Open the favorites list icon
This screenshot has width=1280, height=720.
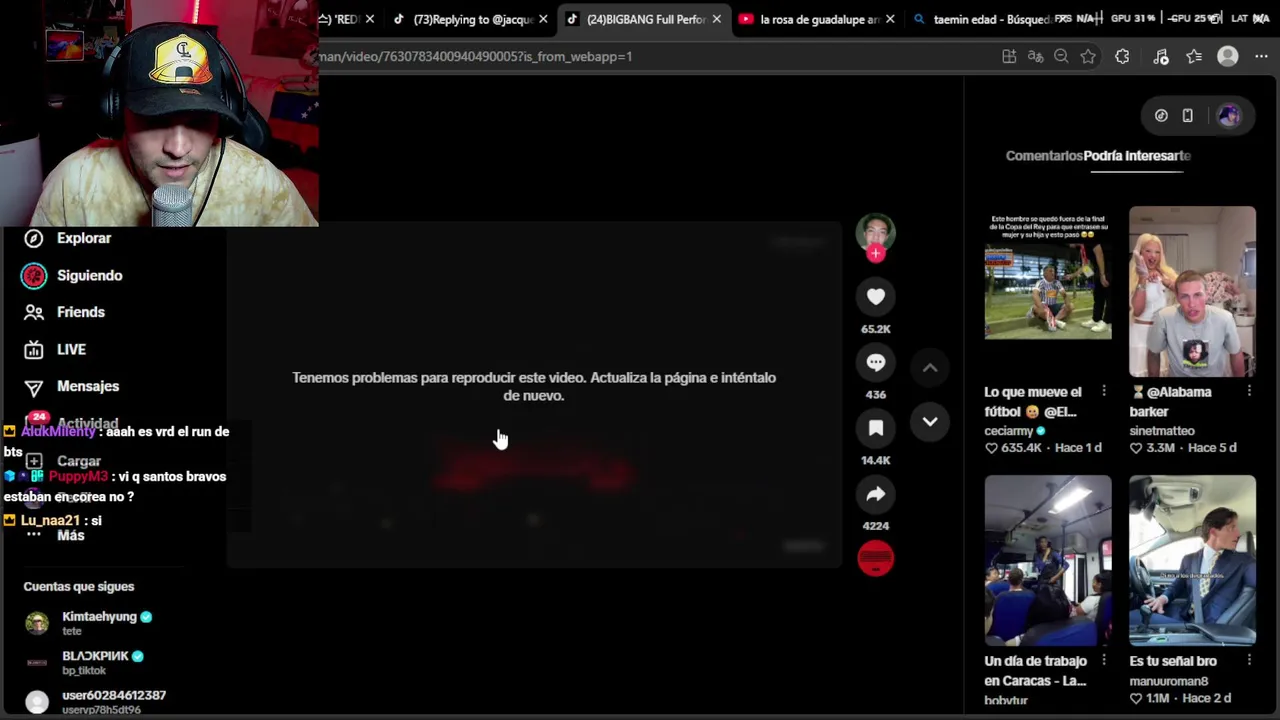(1194, 57)
